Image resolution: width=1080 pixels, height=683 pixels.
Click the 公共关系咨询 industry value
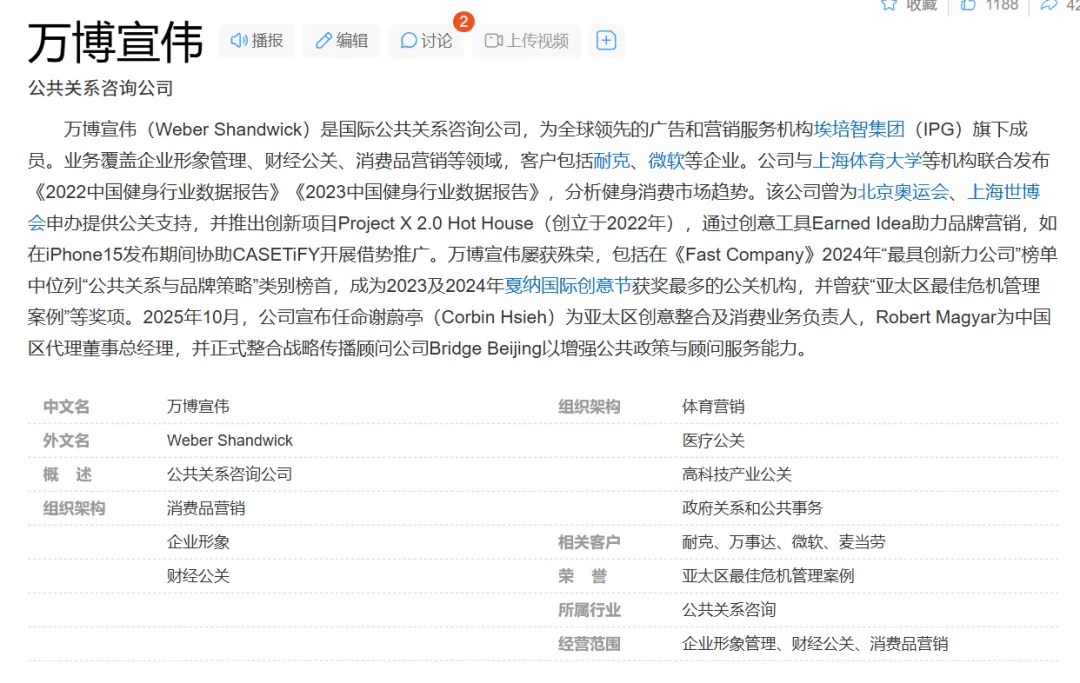(x=729, y=610)
